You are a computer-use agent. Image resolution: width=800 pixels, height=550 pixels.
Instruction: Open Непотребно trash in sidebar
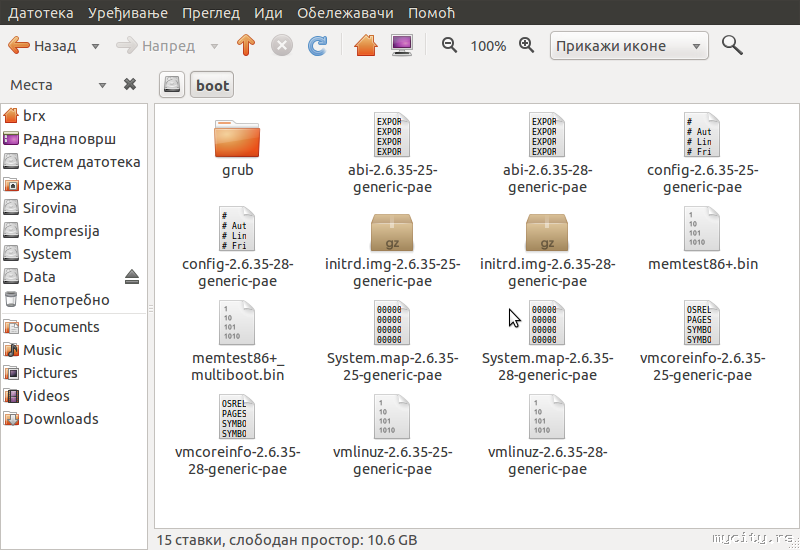pyautogui.click(x=74, y=299)
